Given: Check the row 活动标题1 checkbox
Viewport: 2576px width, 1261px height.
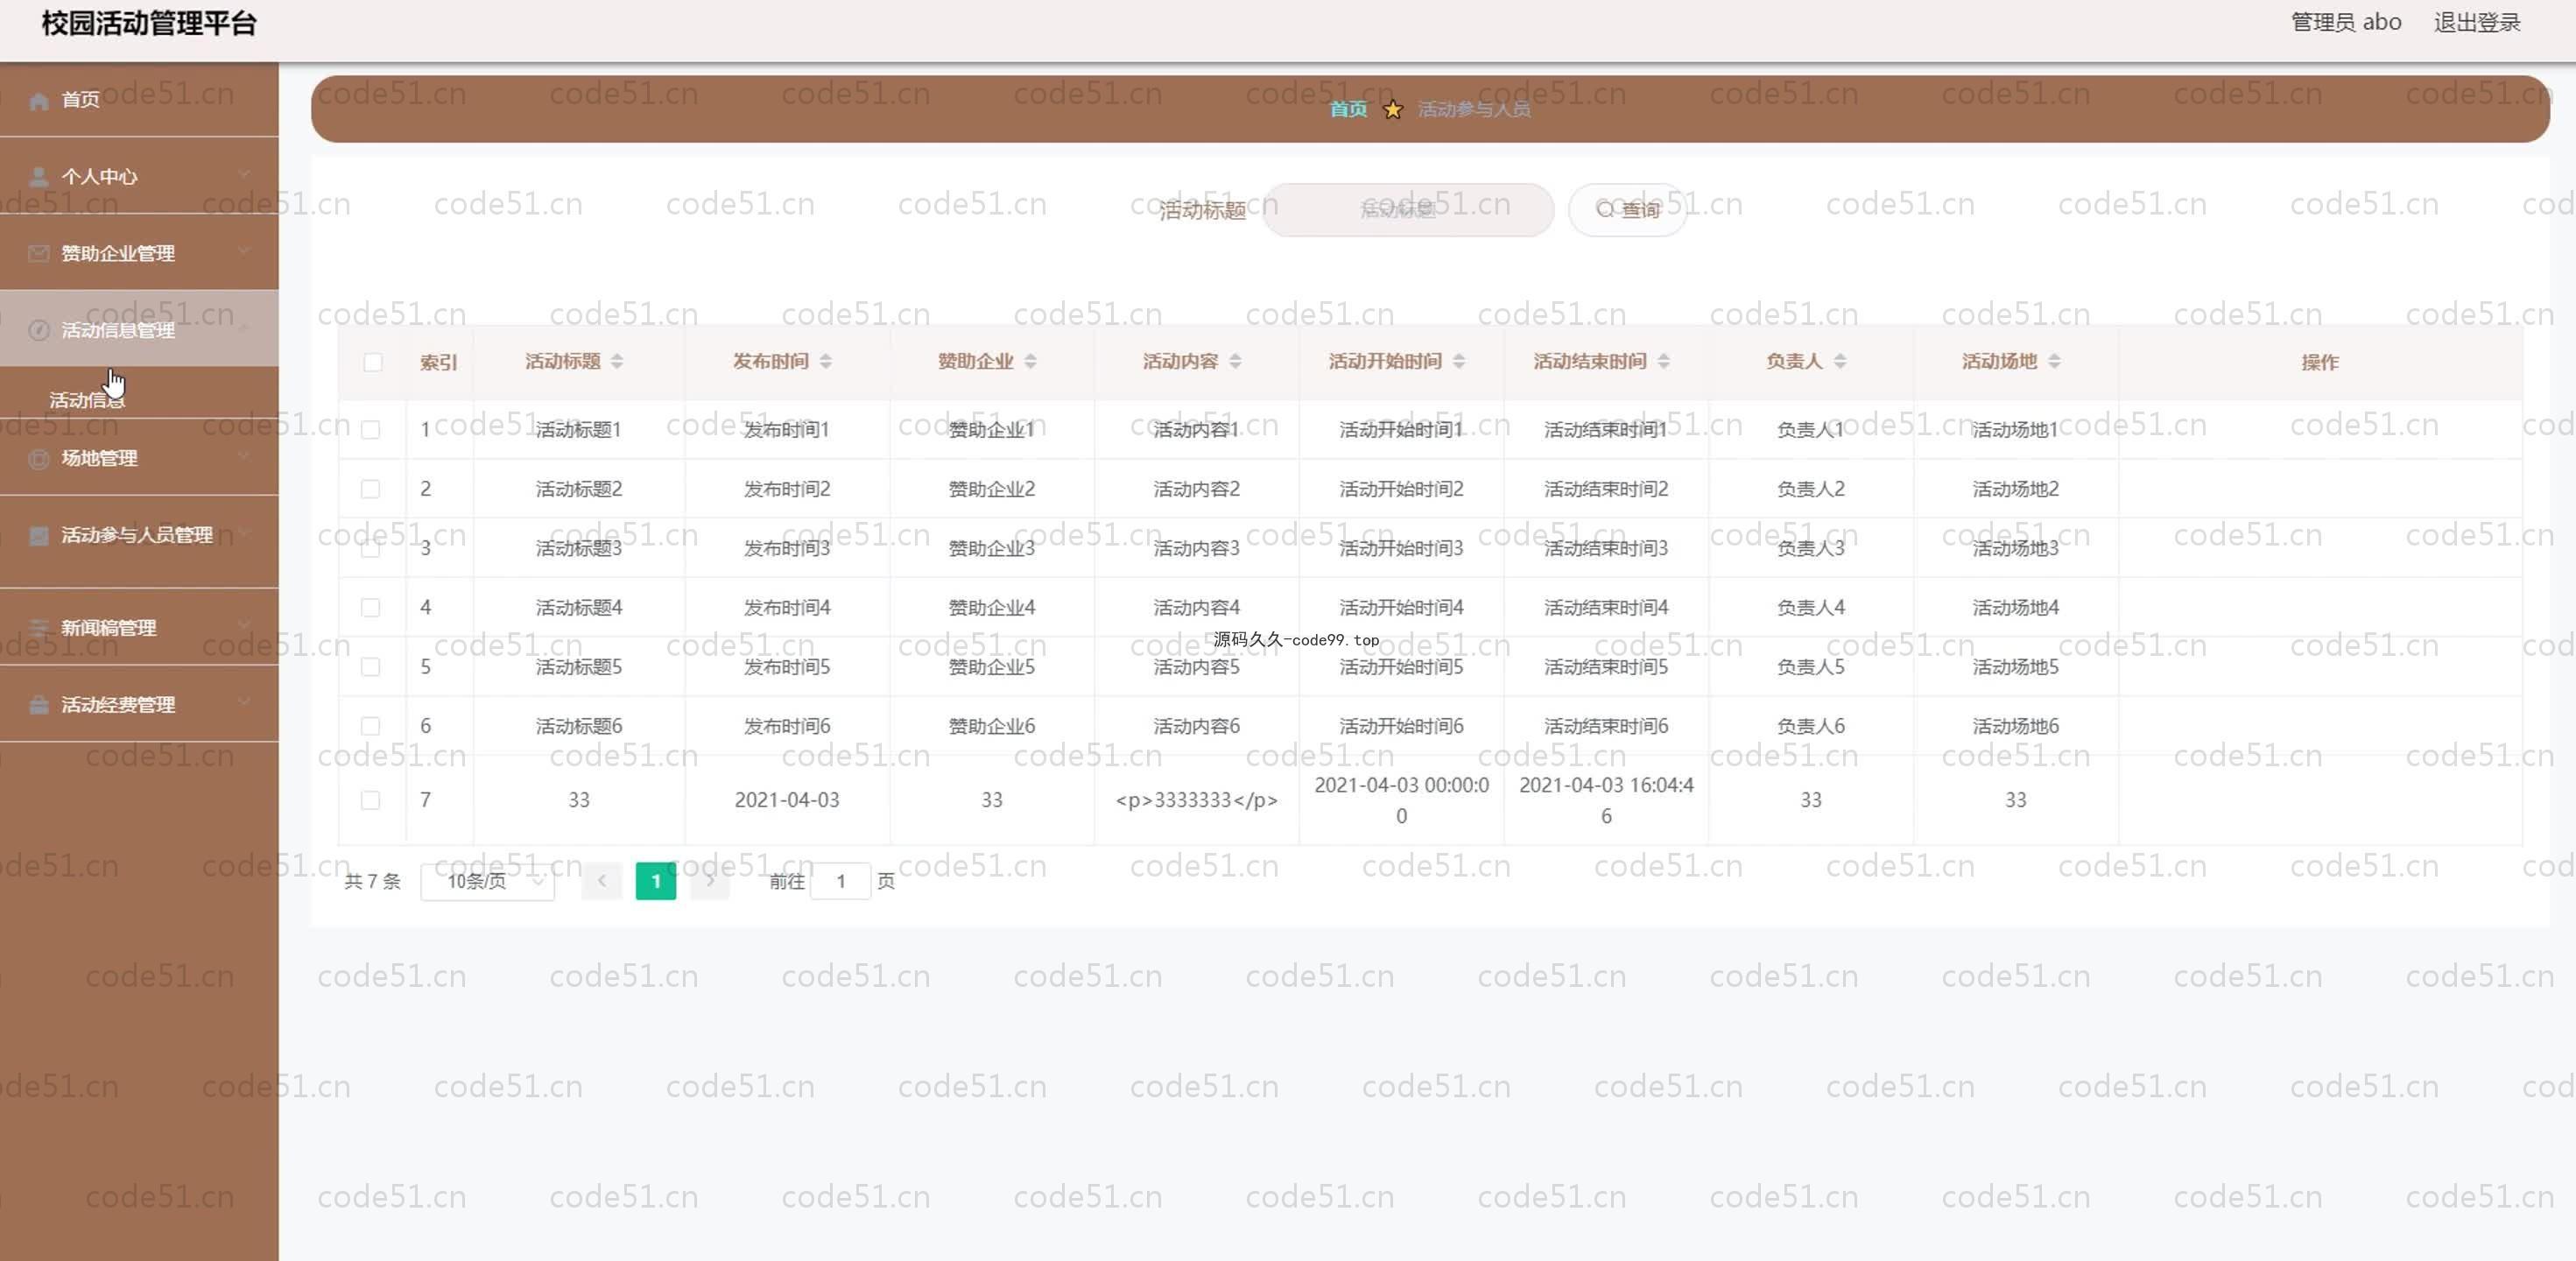Looking at the screenshot, I should click(371, 430).
